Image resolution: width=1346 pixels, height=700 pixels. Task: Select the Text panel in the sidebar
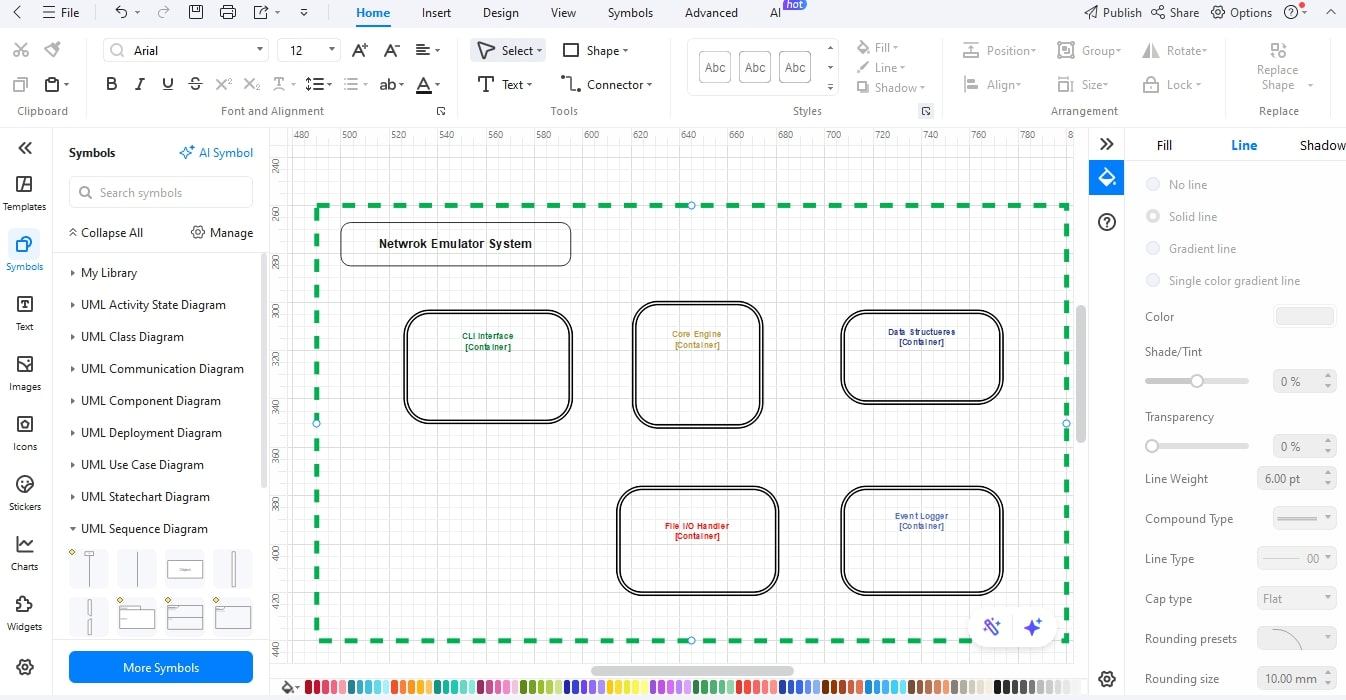24,310
